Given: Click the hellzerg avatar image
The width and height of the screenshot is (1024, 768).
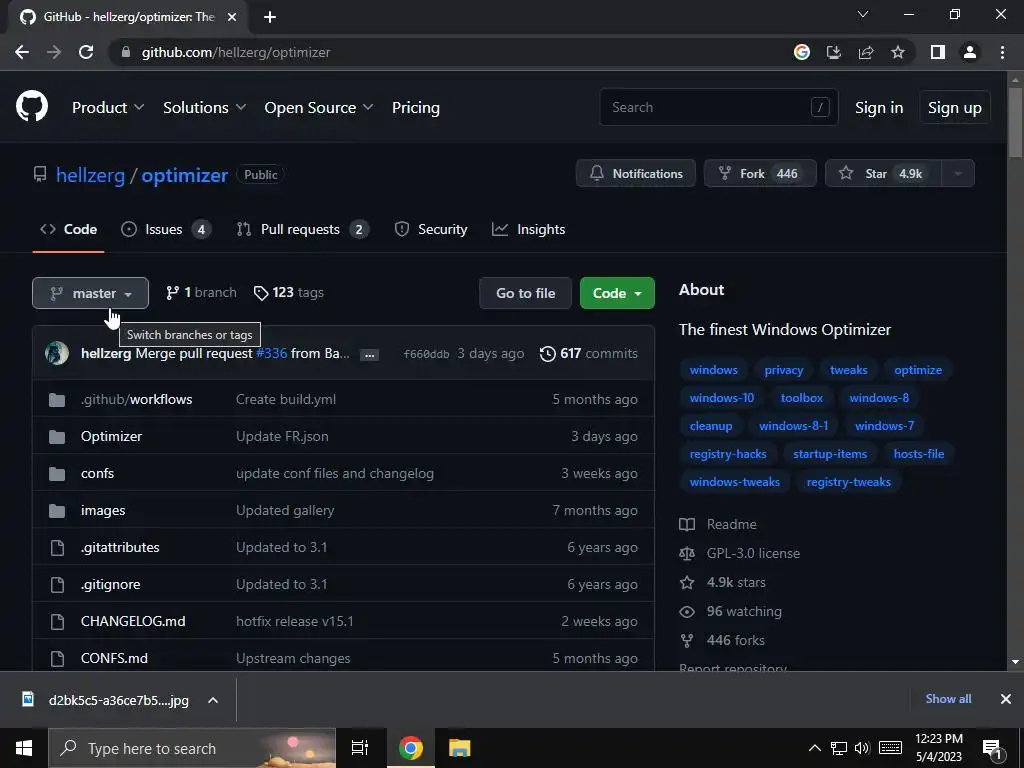Looking at the screenshot, I should coord(57,353).
